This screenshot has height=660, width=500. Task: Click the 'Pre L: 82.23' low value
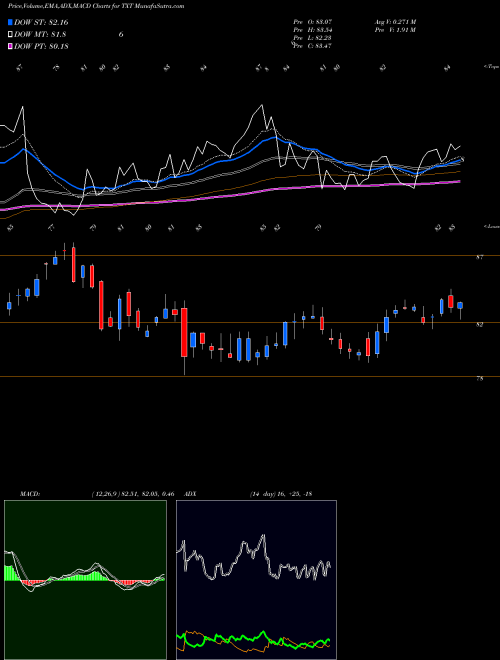313,38
